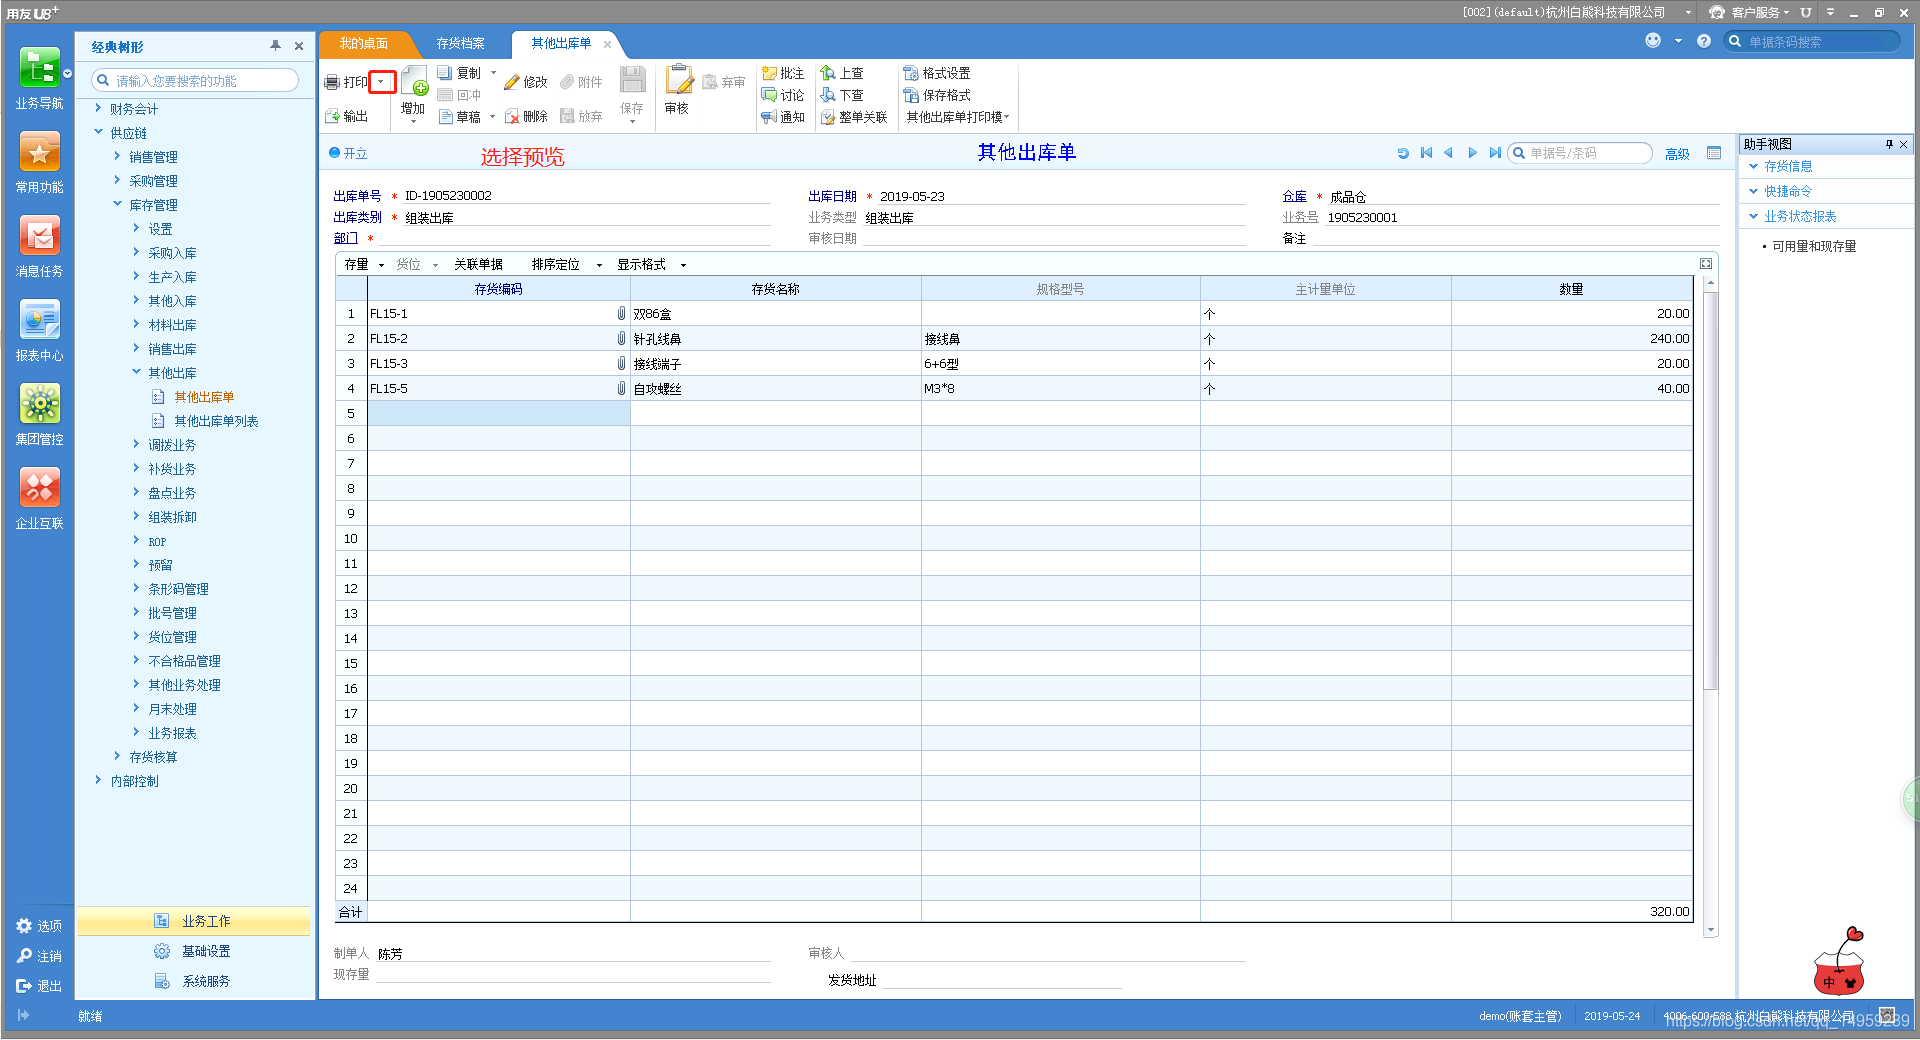Pin the 助手视图 panel
The width and height of the screenshot is (1920, 1040).
pos(1888,144)
